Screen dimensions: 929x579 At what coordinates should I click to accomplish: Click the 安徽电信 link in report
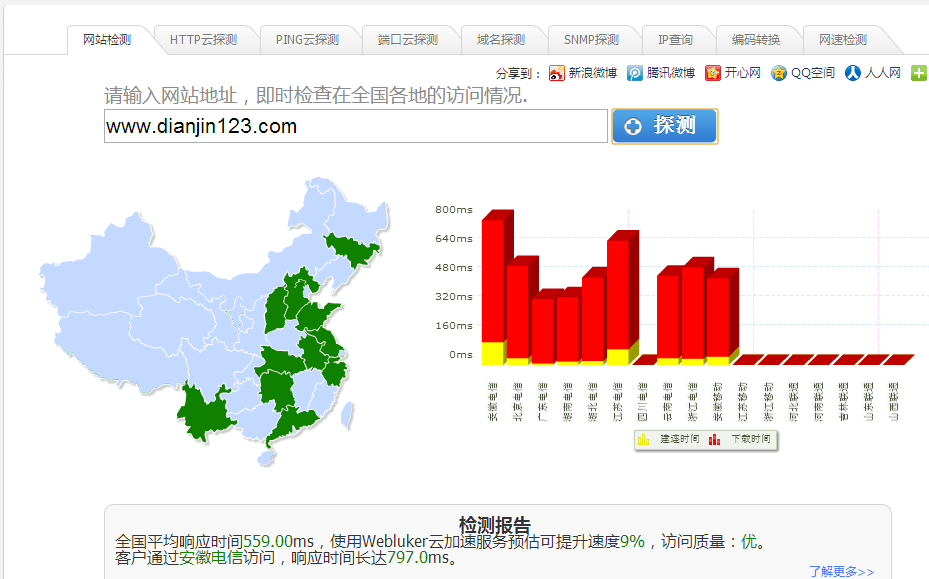[x=211, y=557]
